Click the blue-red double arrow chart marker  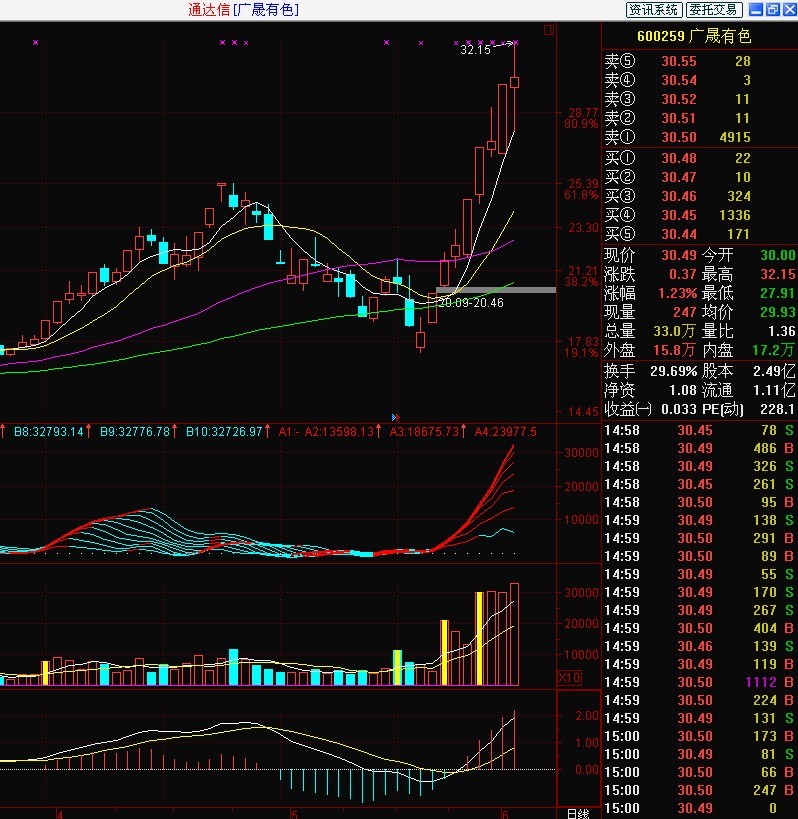(x=395, y=417)
